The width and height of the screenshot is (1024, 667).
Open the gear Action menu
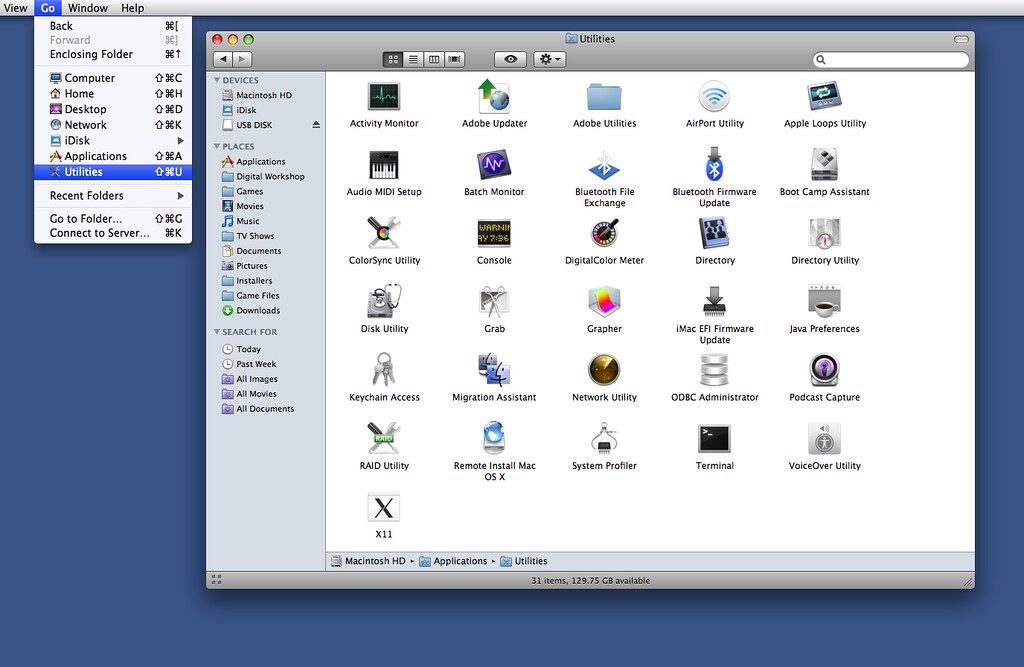tap(548, 59)
